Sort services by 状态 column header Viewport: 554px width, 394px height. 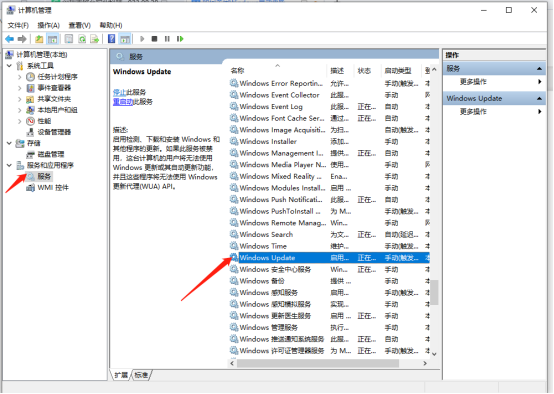coord(368,71)
